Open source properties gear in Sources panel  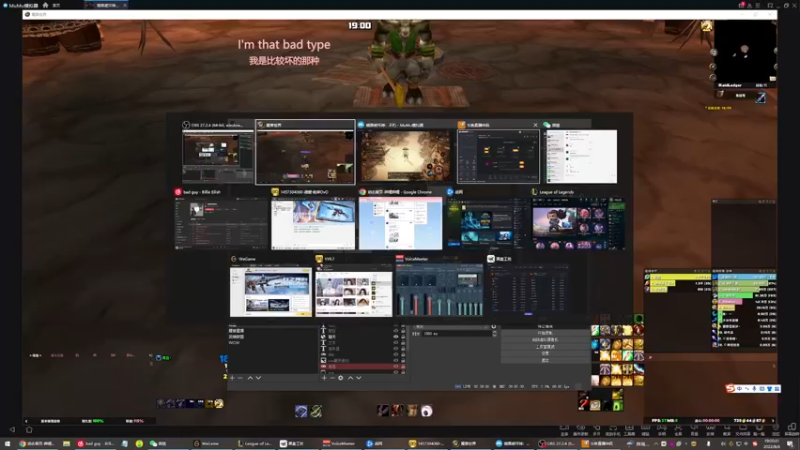341,378
